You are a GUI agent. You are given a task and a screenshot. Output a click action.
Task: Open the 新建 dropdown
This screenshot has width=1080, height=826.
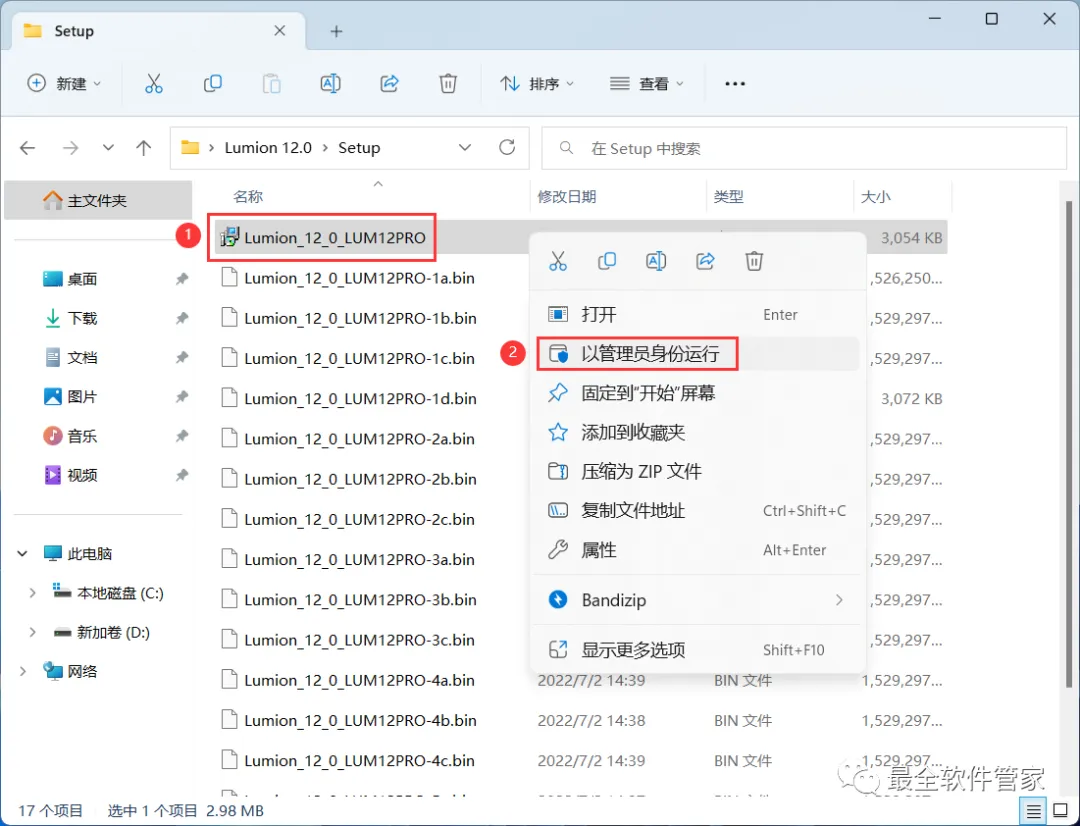click(x=64, y=83)
